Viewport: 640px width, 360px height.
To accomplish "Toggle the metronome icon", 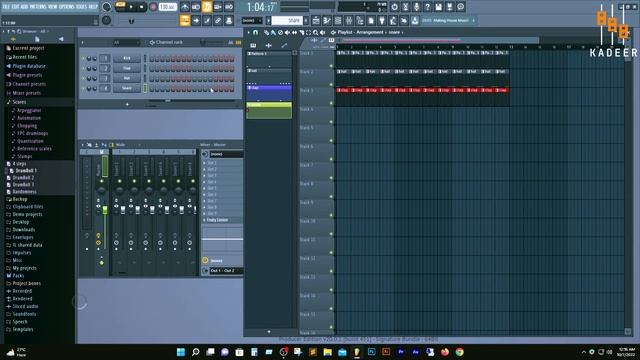I will pyautogui.click(x=185, y=7).
